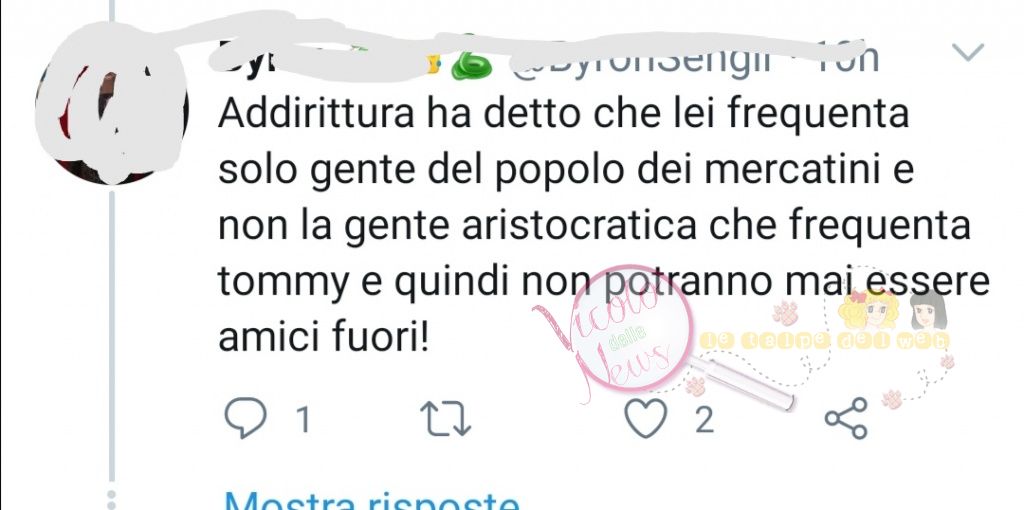This screenshot has height=510, width=1024.
Task: Click the reply count showing 1
Action: pyautogui.click(x=302, y=420)
